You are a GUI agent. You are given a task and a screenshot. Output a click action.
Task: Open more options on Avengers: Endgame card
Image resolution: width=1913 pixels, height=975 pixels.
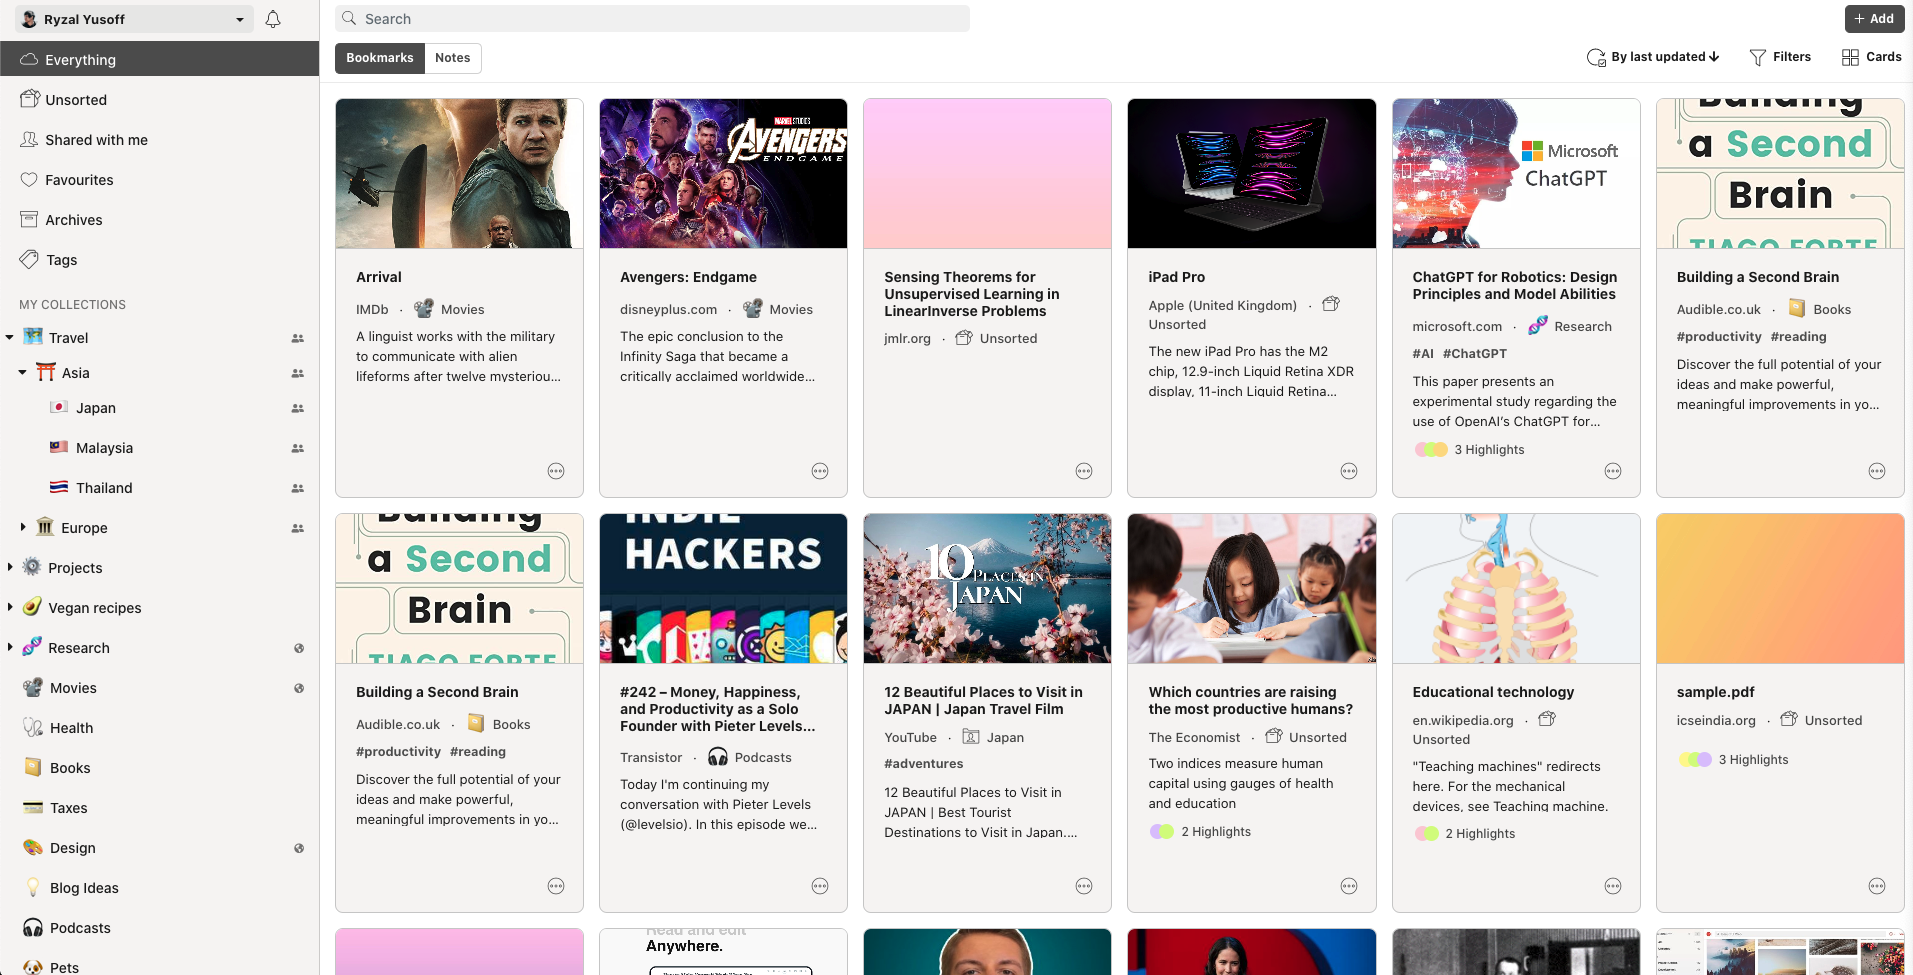820,471
